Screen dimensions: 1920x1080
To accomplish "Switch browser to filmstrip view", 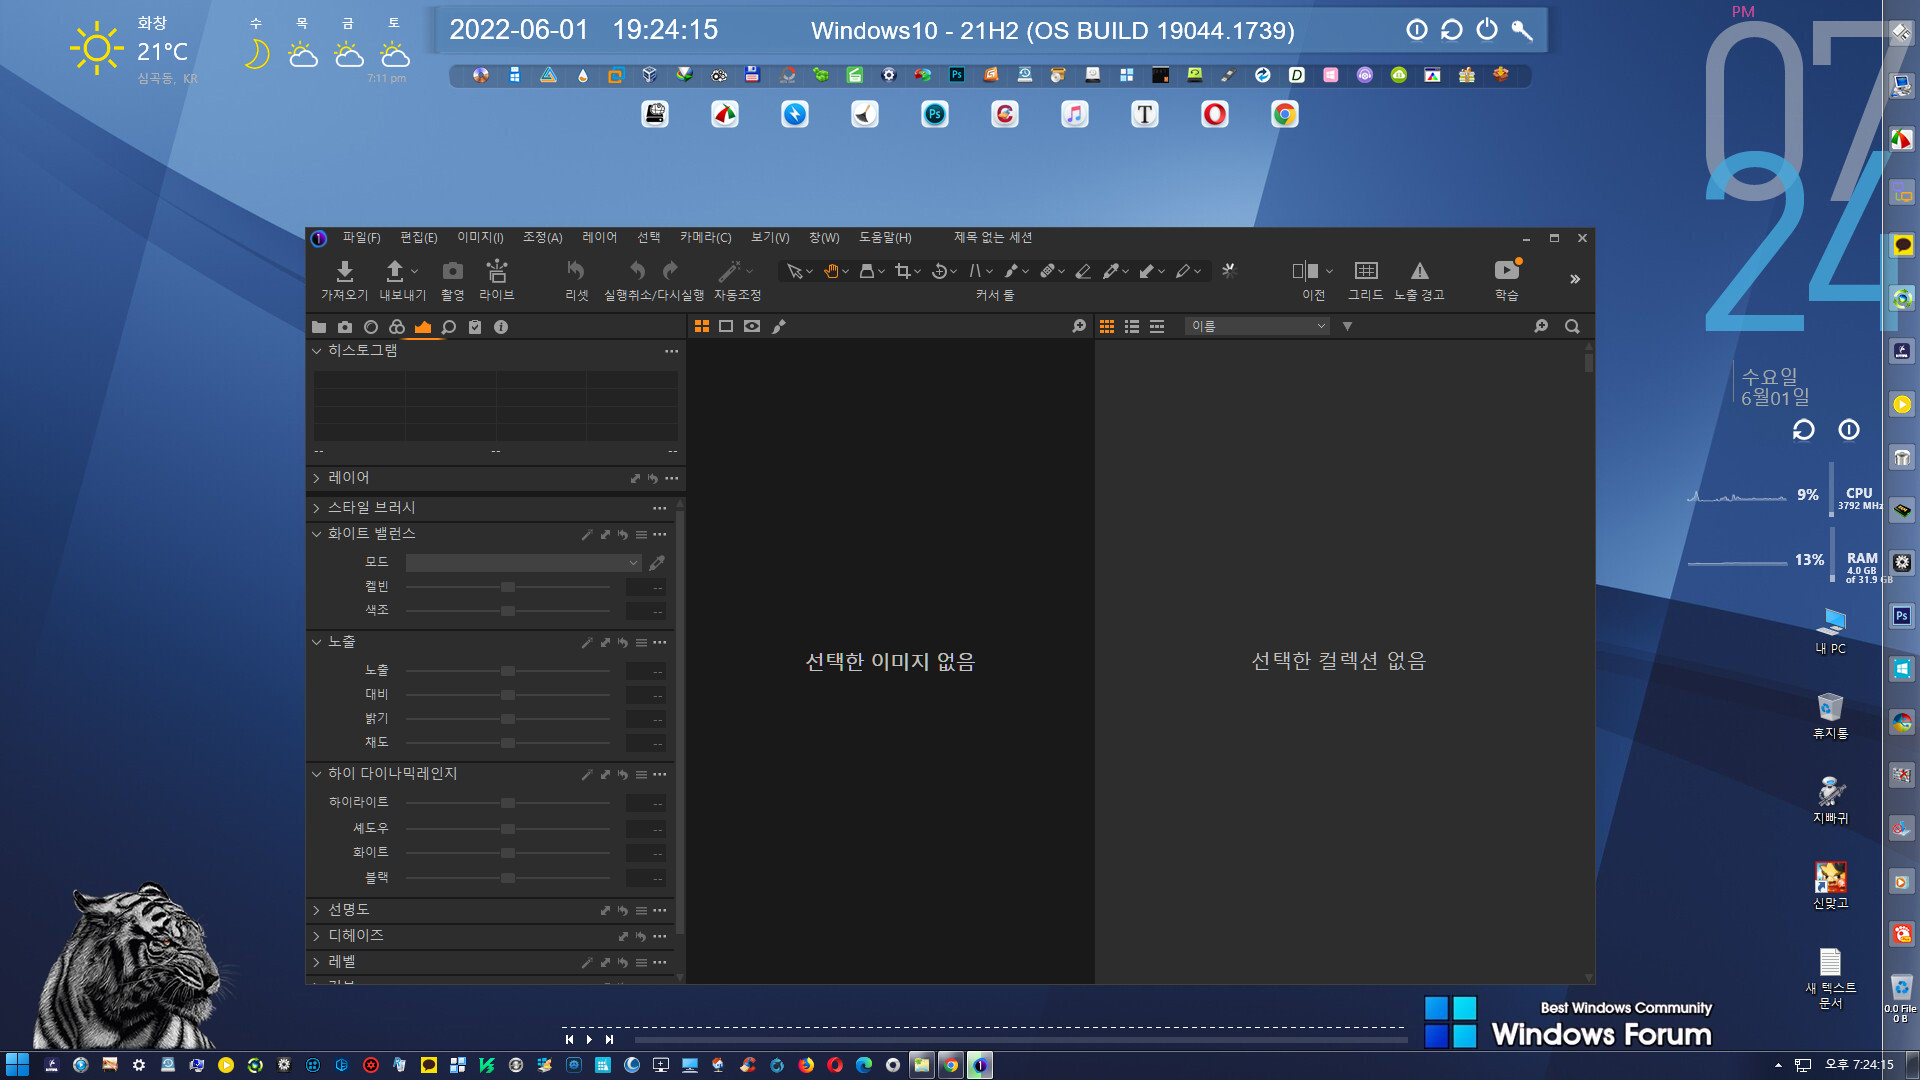I will 1157,326.
